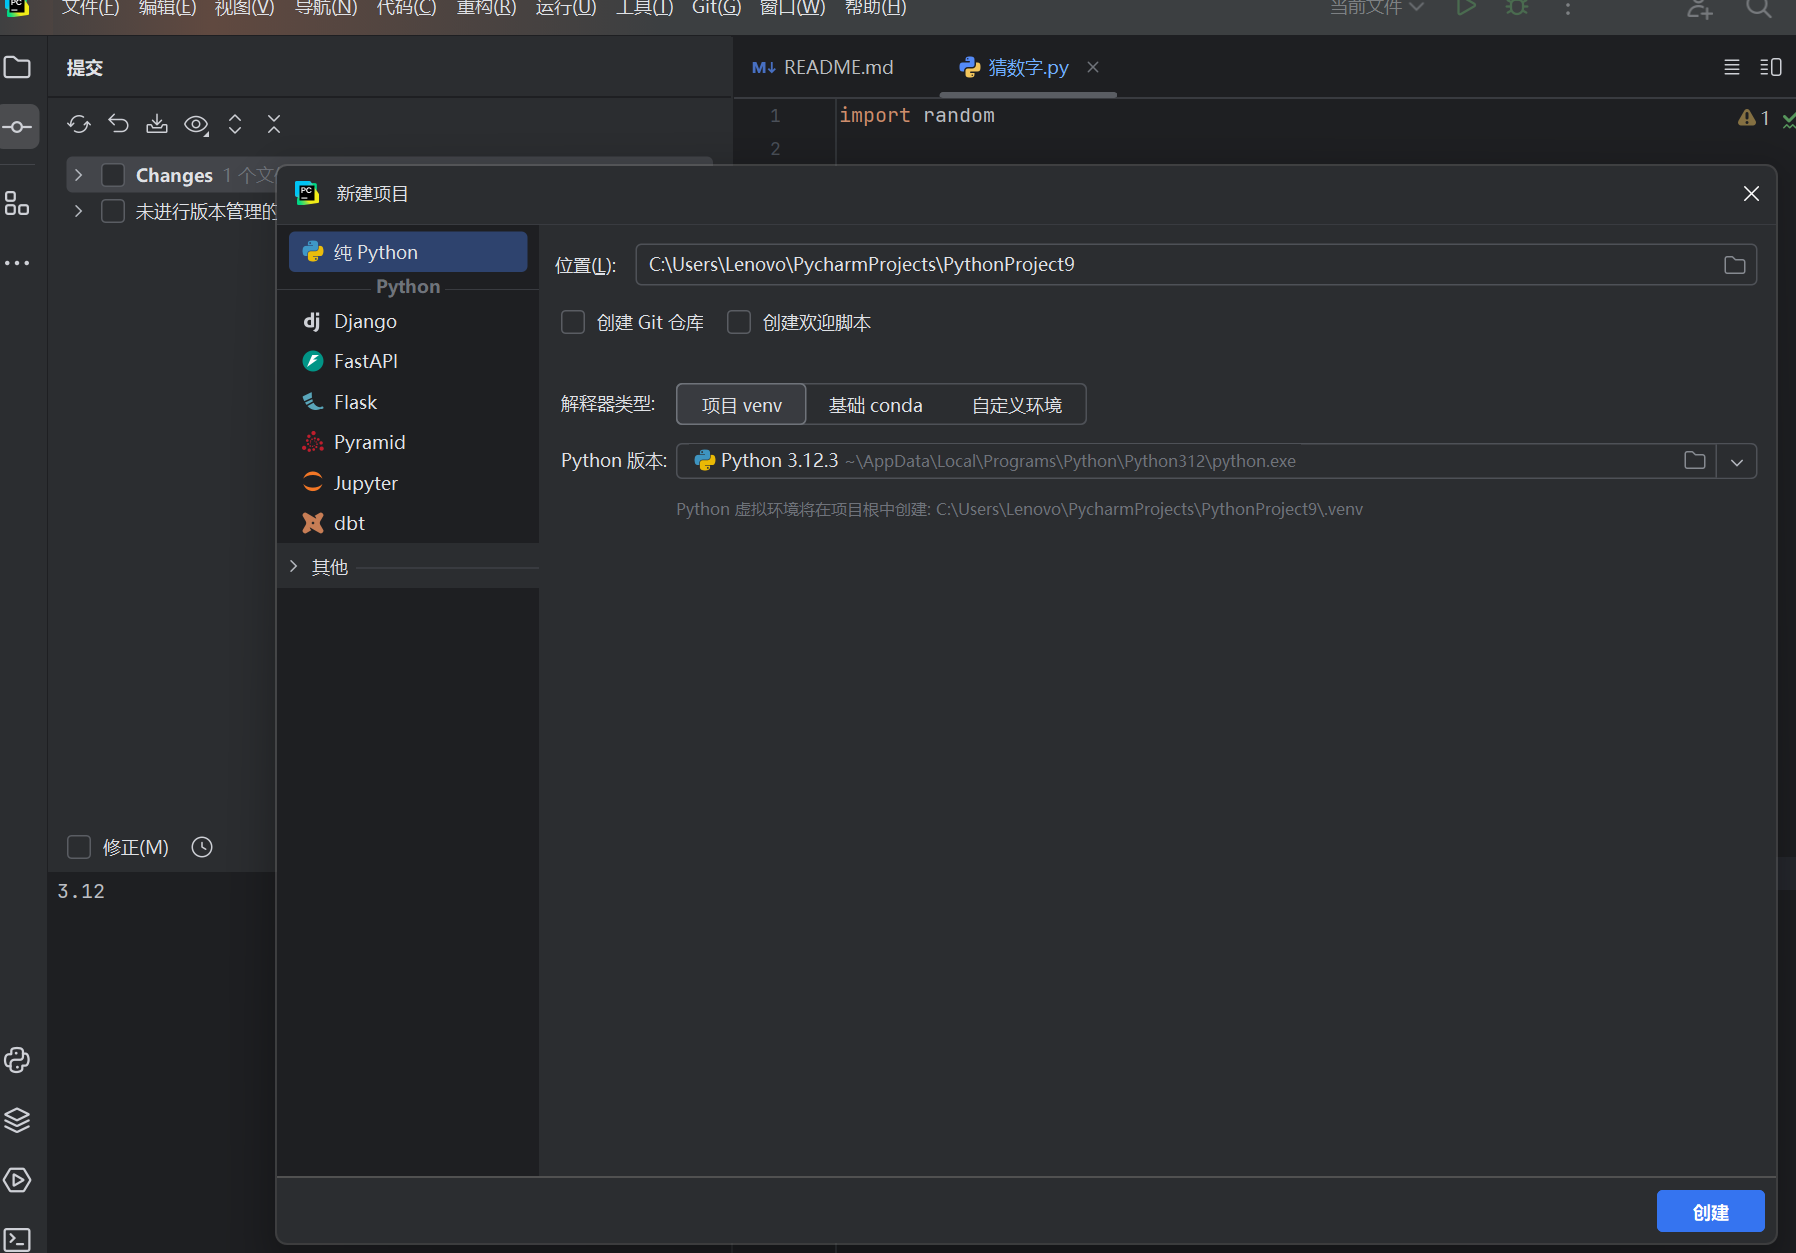Select 纯 Python project type
Image resolution: width=1796 pixels, height=1253 pixels.
click(x=408, y=252)
